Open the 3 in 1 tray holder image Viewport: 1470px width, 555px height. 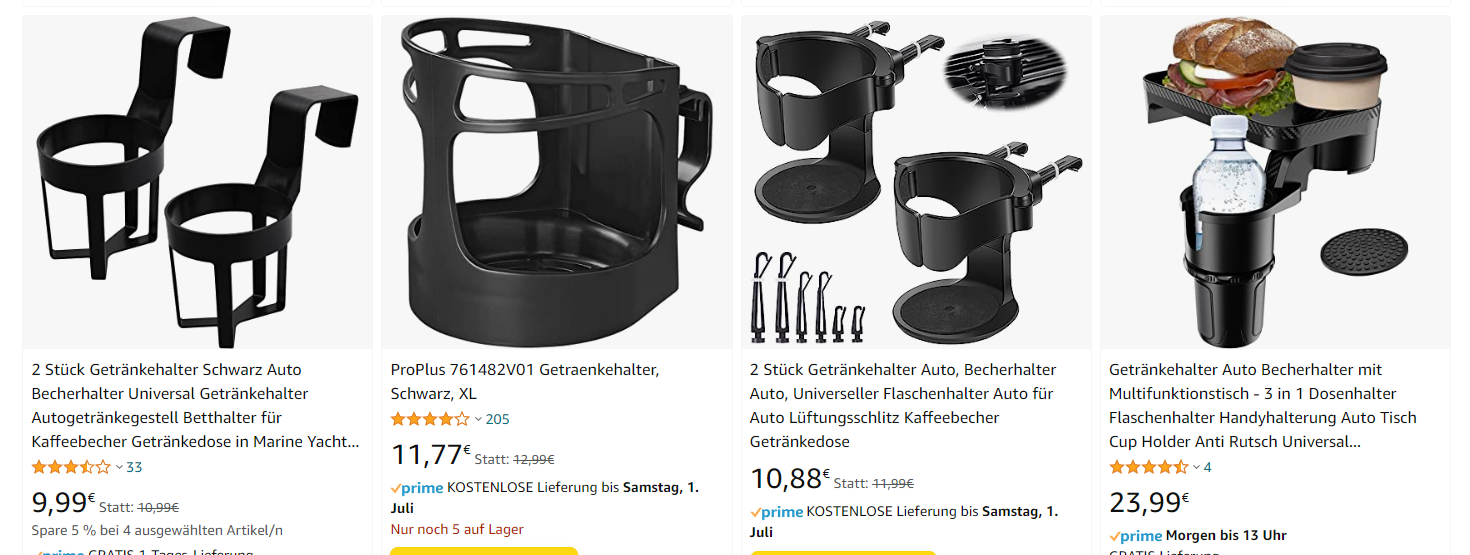(1275, 182)
